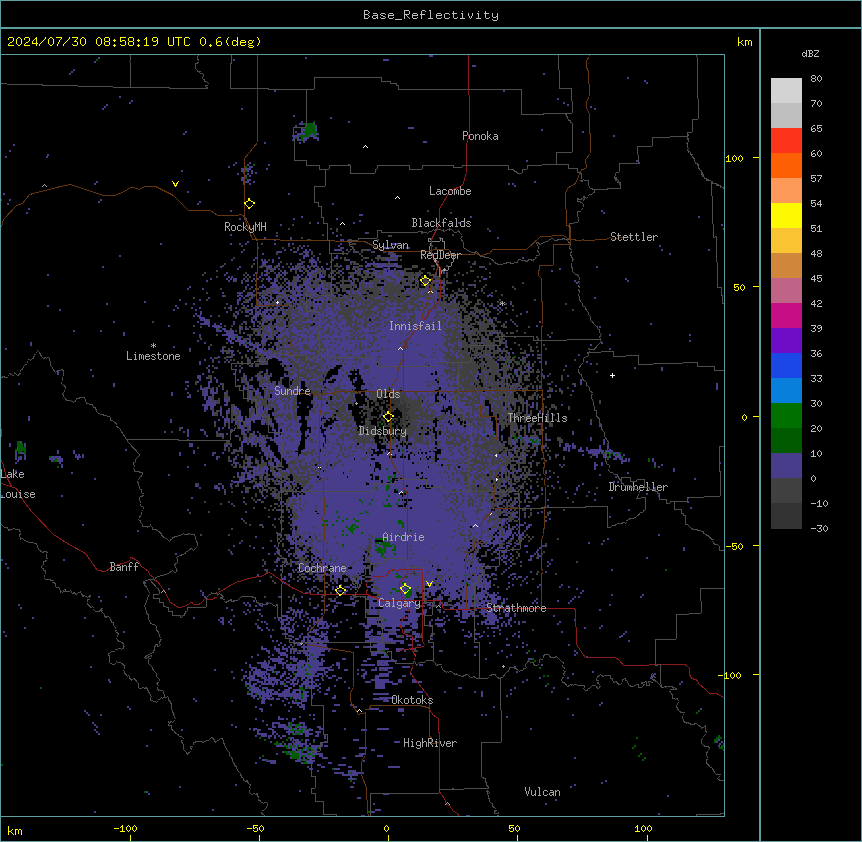Click the 54 dBZ yellow legend swatch
Viewport: 862px width, 842px height.
786,215
